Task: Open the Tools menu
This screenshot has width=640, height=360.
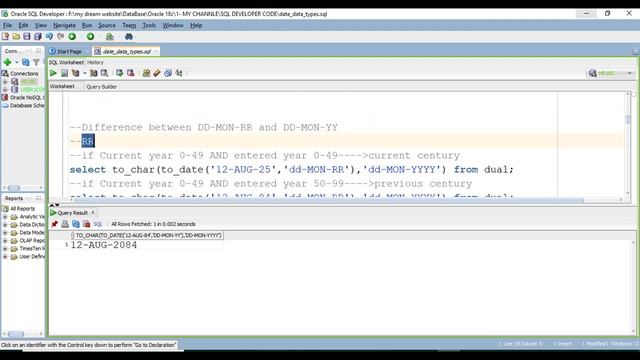Action: (149, 25)
